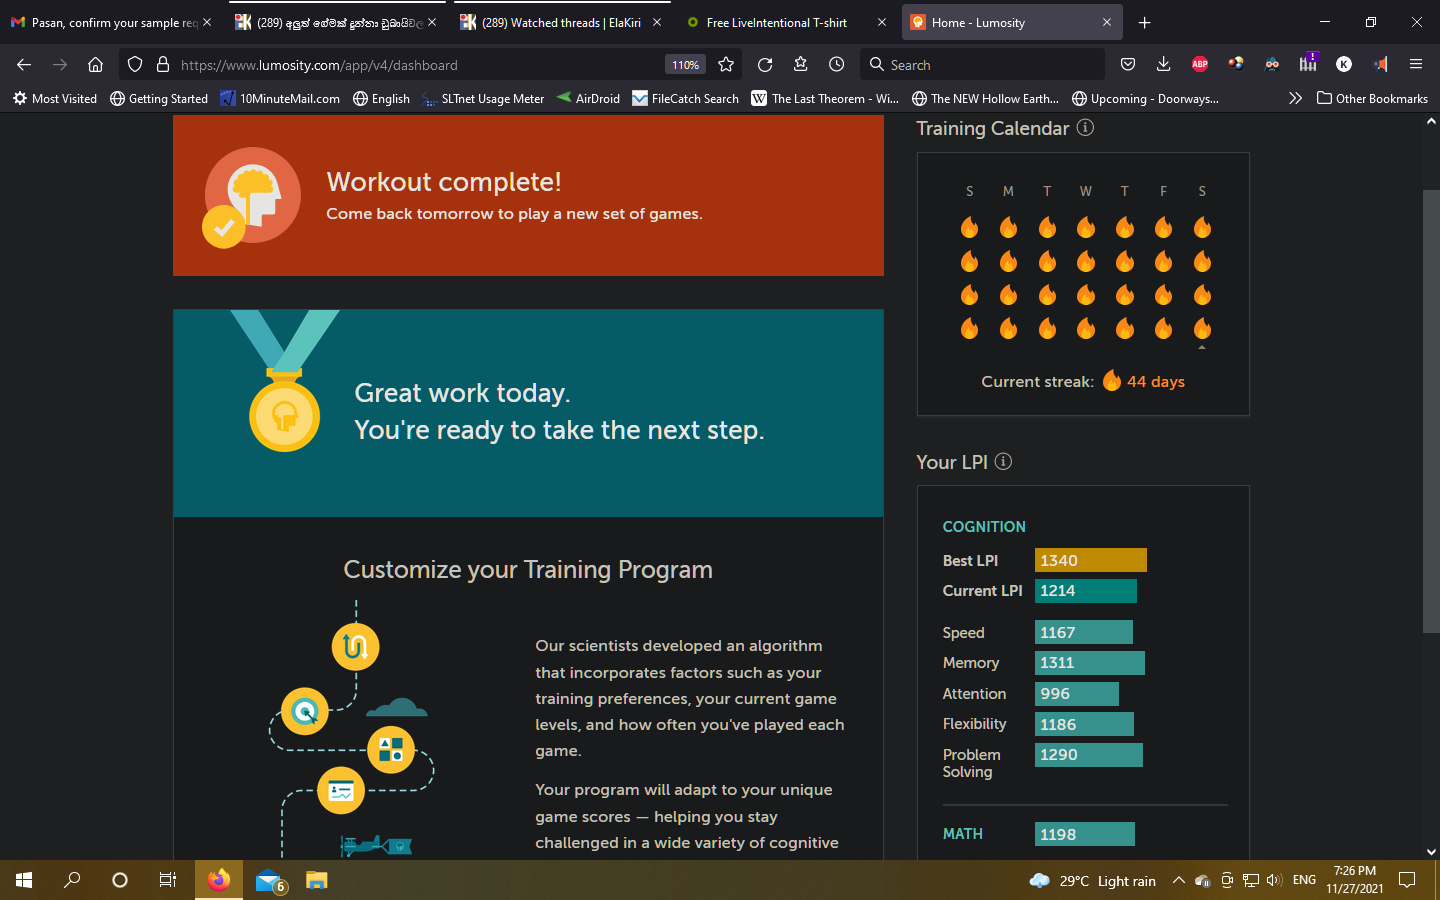Open the Firefox application hamburger menu

pyautogui.click(x=1416, y=65)
